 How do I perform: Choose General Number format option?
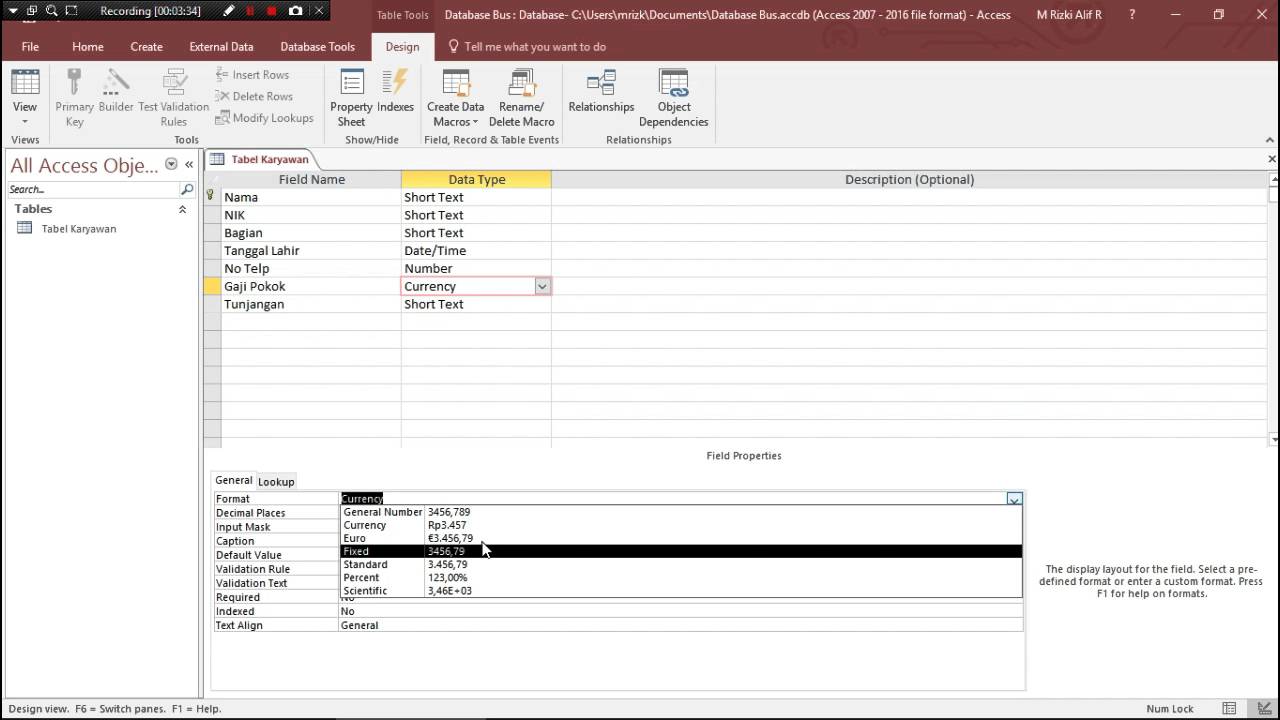[x=681, y=512]
